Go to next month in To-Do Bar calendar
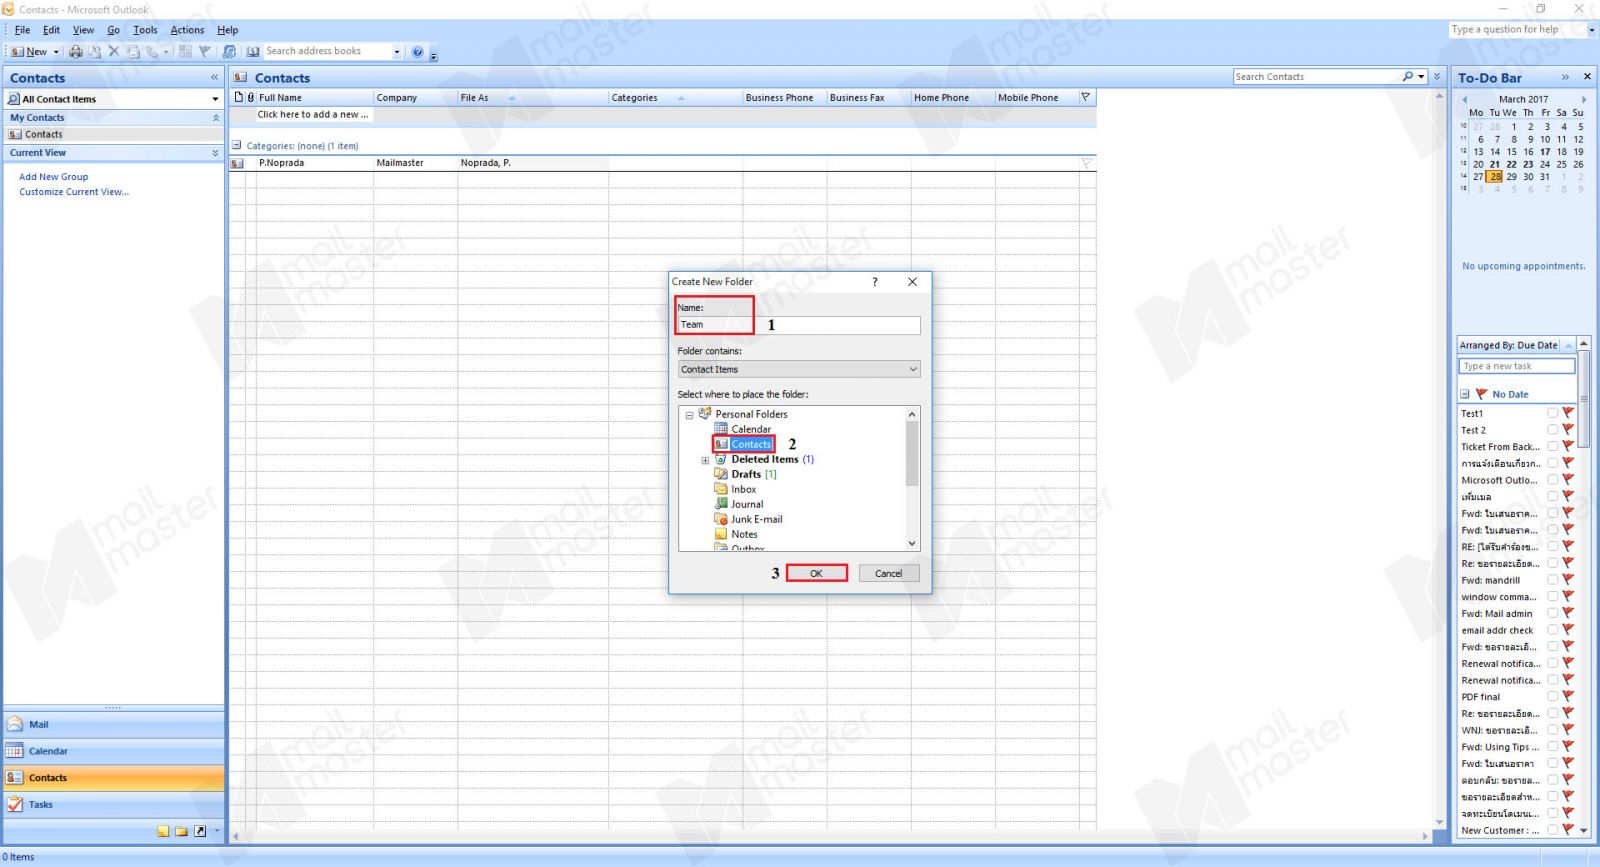Image resolution: width=1600 pixels, height=867 pixels. point(1584,99)
